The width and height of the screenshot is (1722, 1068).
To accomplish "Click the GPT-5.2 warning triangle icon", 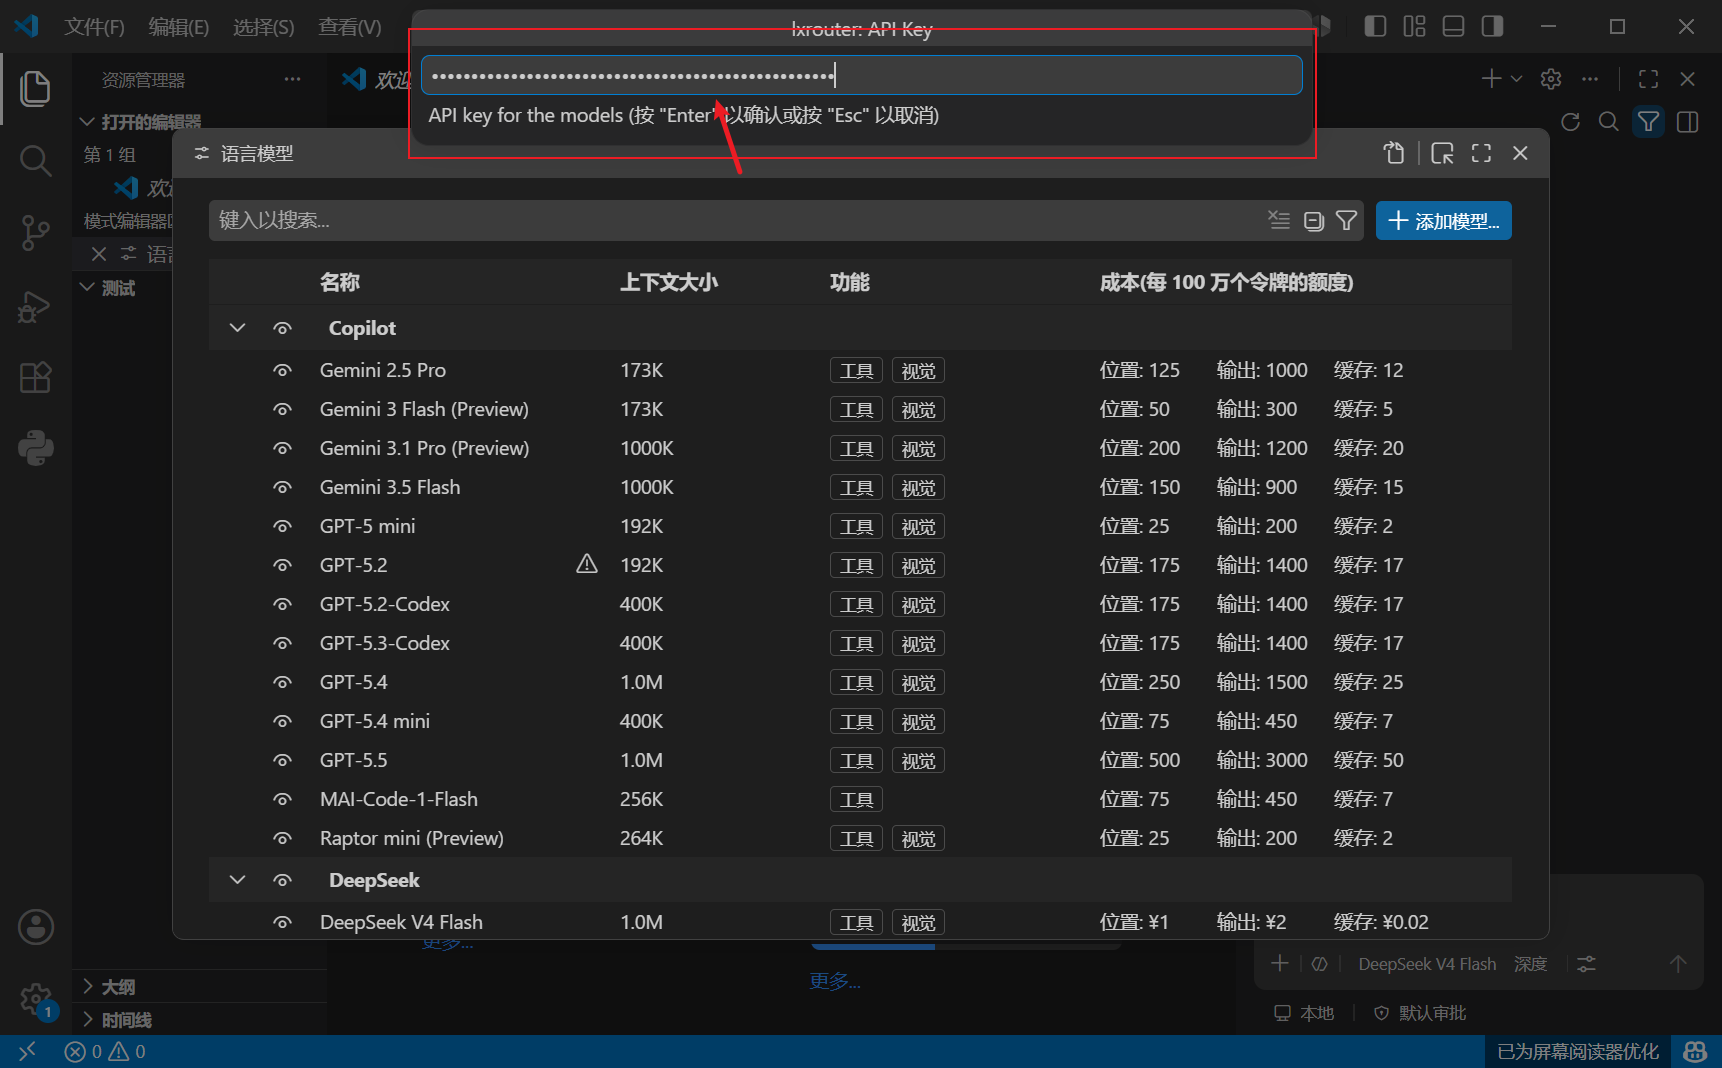I will [587, 565].
